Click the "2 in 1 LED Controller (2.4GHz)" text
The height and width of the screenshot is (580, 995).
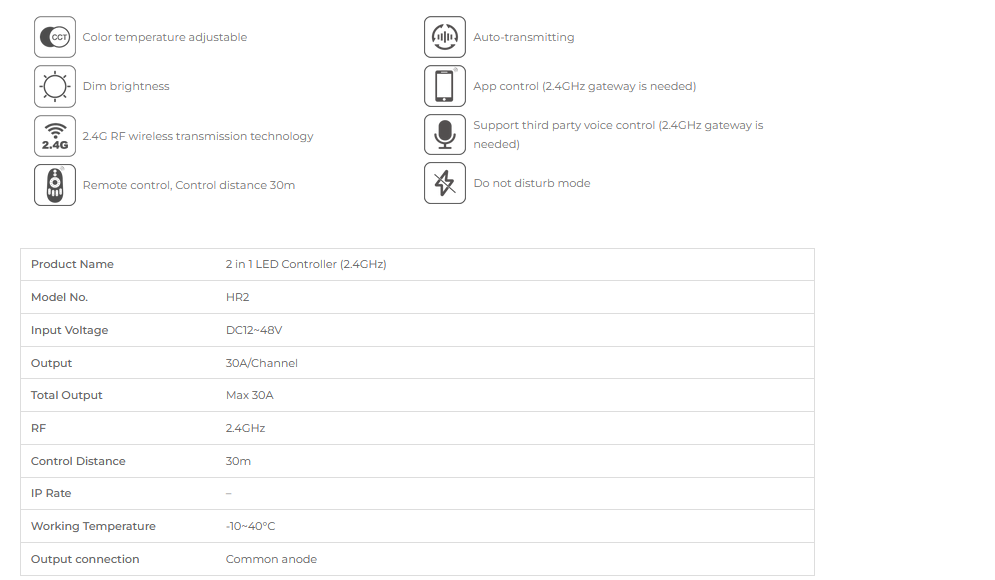click(306, 264)
